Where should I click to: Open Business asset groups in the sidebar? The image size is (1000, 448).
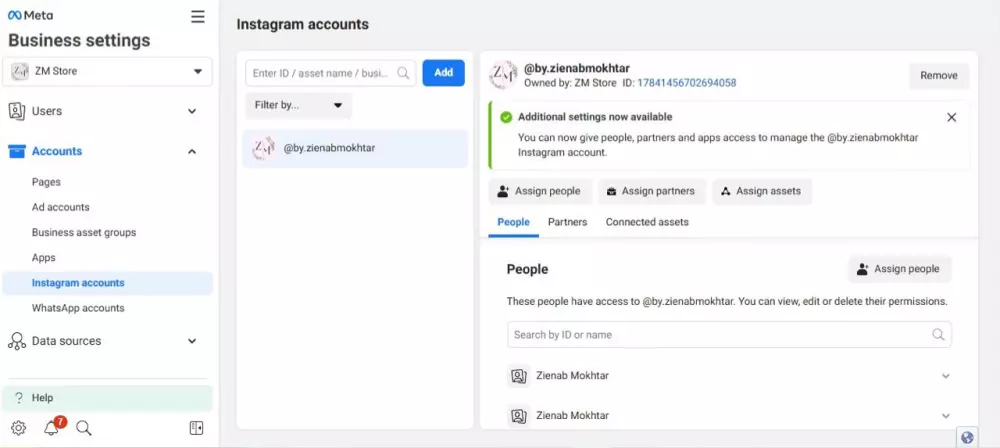point(84,232)
